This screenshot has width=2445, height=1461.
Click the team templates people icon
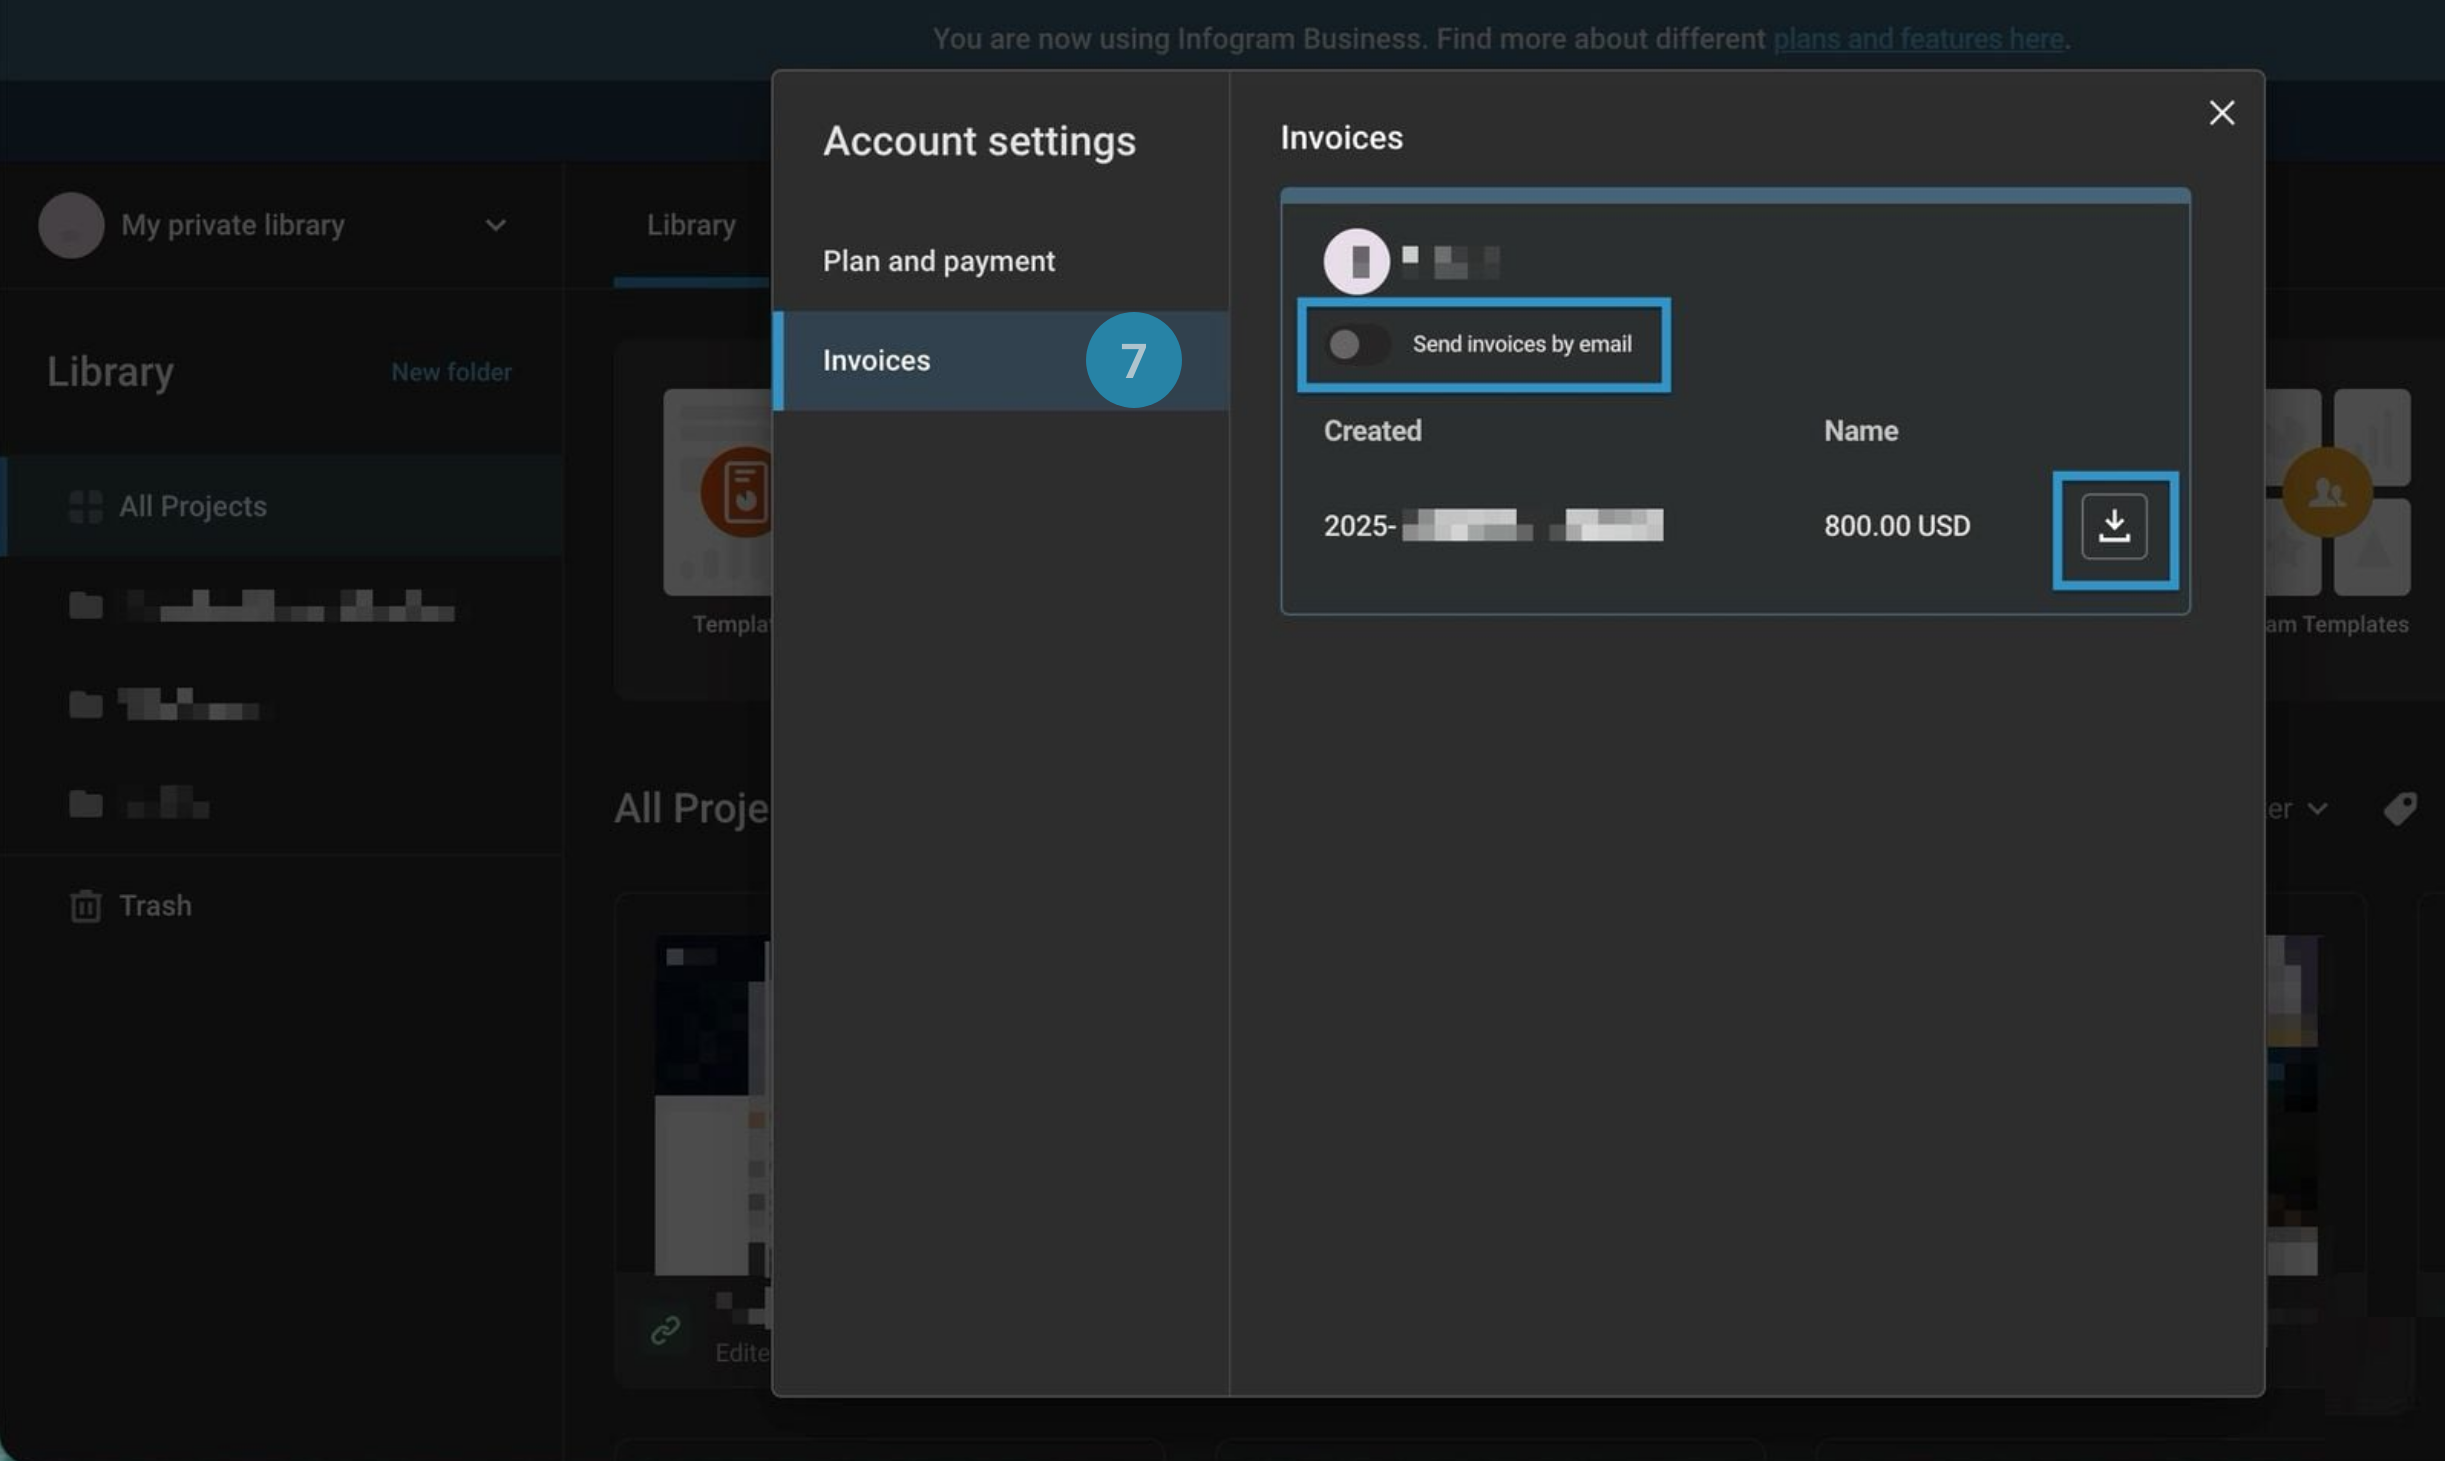click(x=2326, y=492)
